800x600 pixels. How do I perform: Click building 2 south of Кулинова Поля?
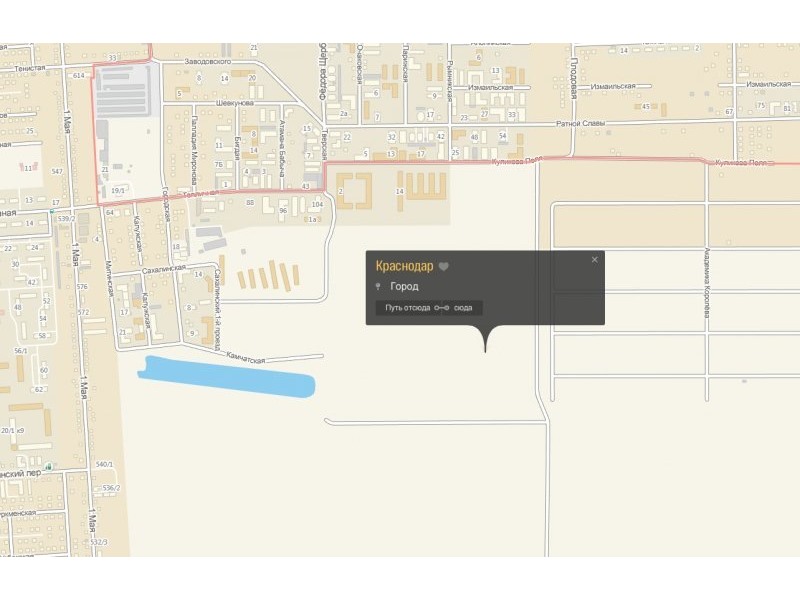click(353, 191)
